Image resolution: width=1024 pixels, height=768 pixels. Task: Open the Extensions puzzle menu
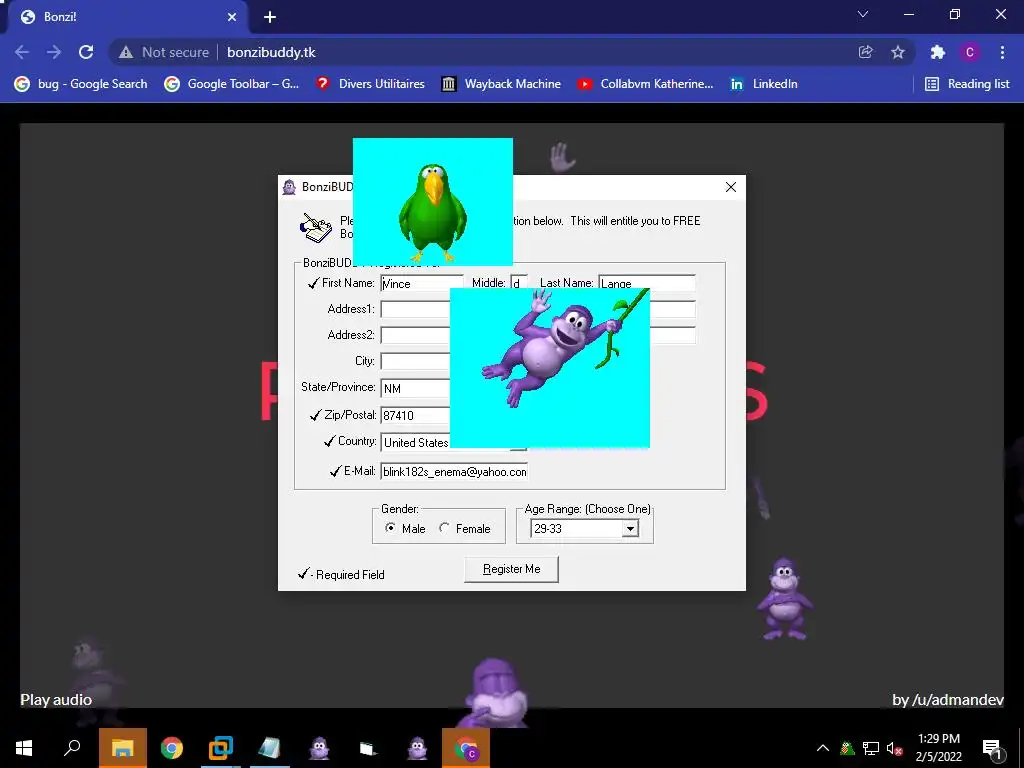coord(938,52)
